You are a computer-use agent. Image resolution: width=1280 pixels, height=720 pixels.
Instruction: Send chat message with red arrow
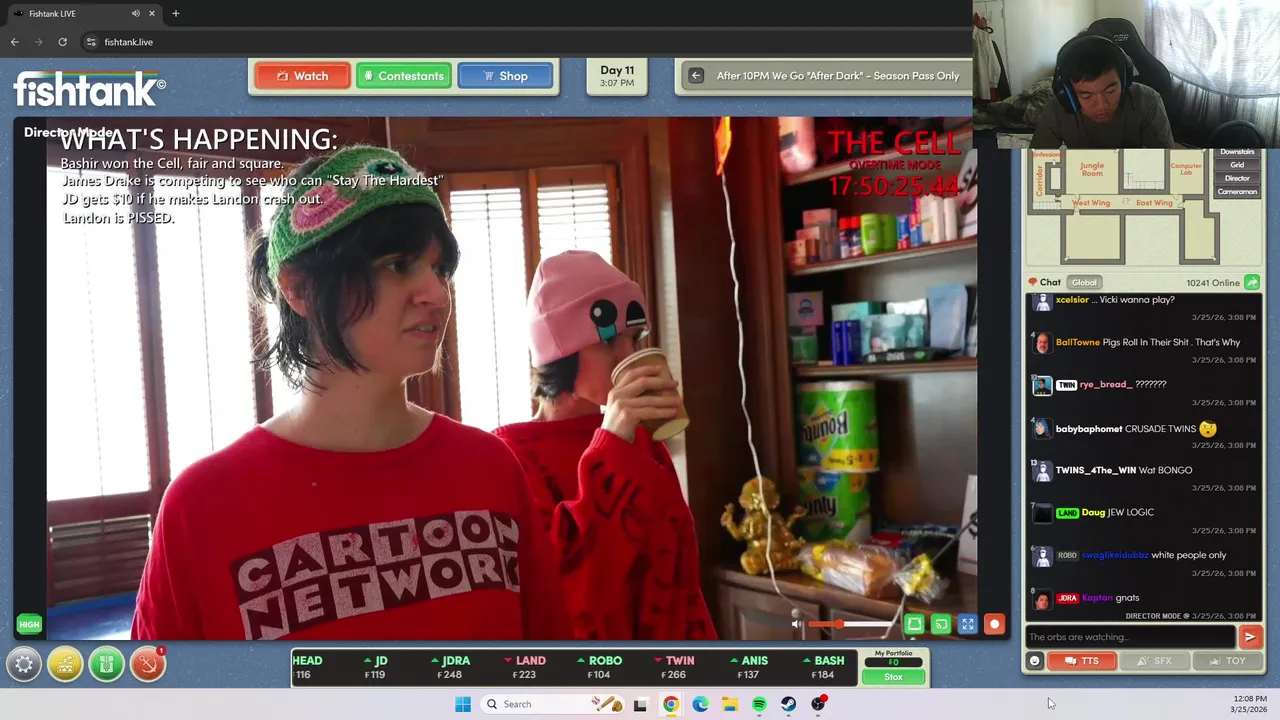(x=1250, y=637)
